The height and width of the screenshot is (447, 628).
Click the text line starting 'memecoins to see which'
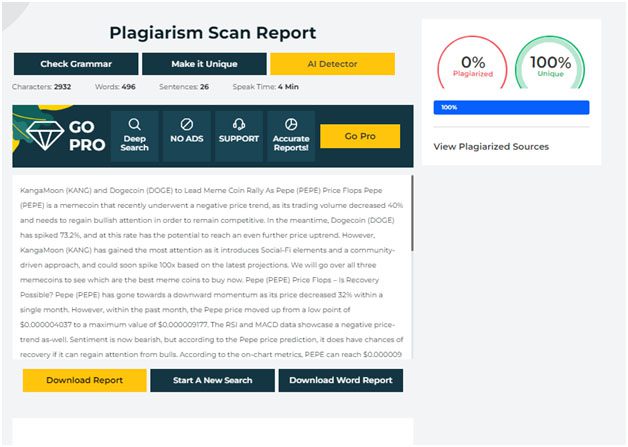(199, 280)
